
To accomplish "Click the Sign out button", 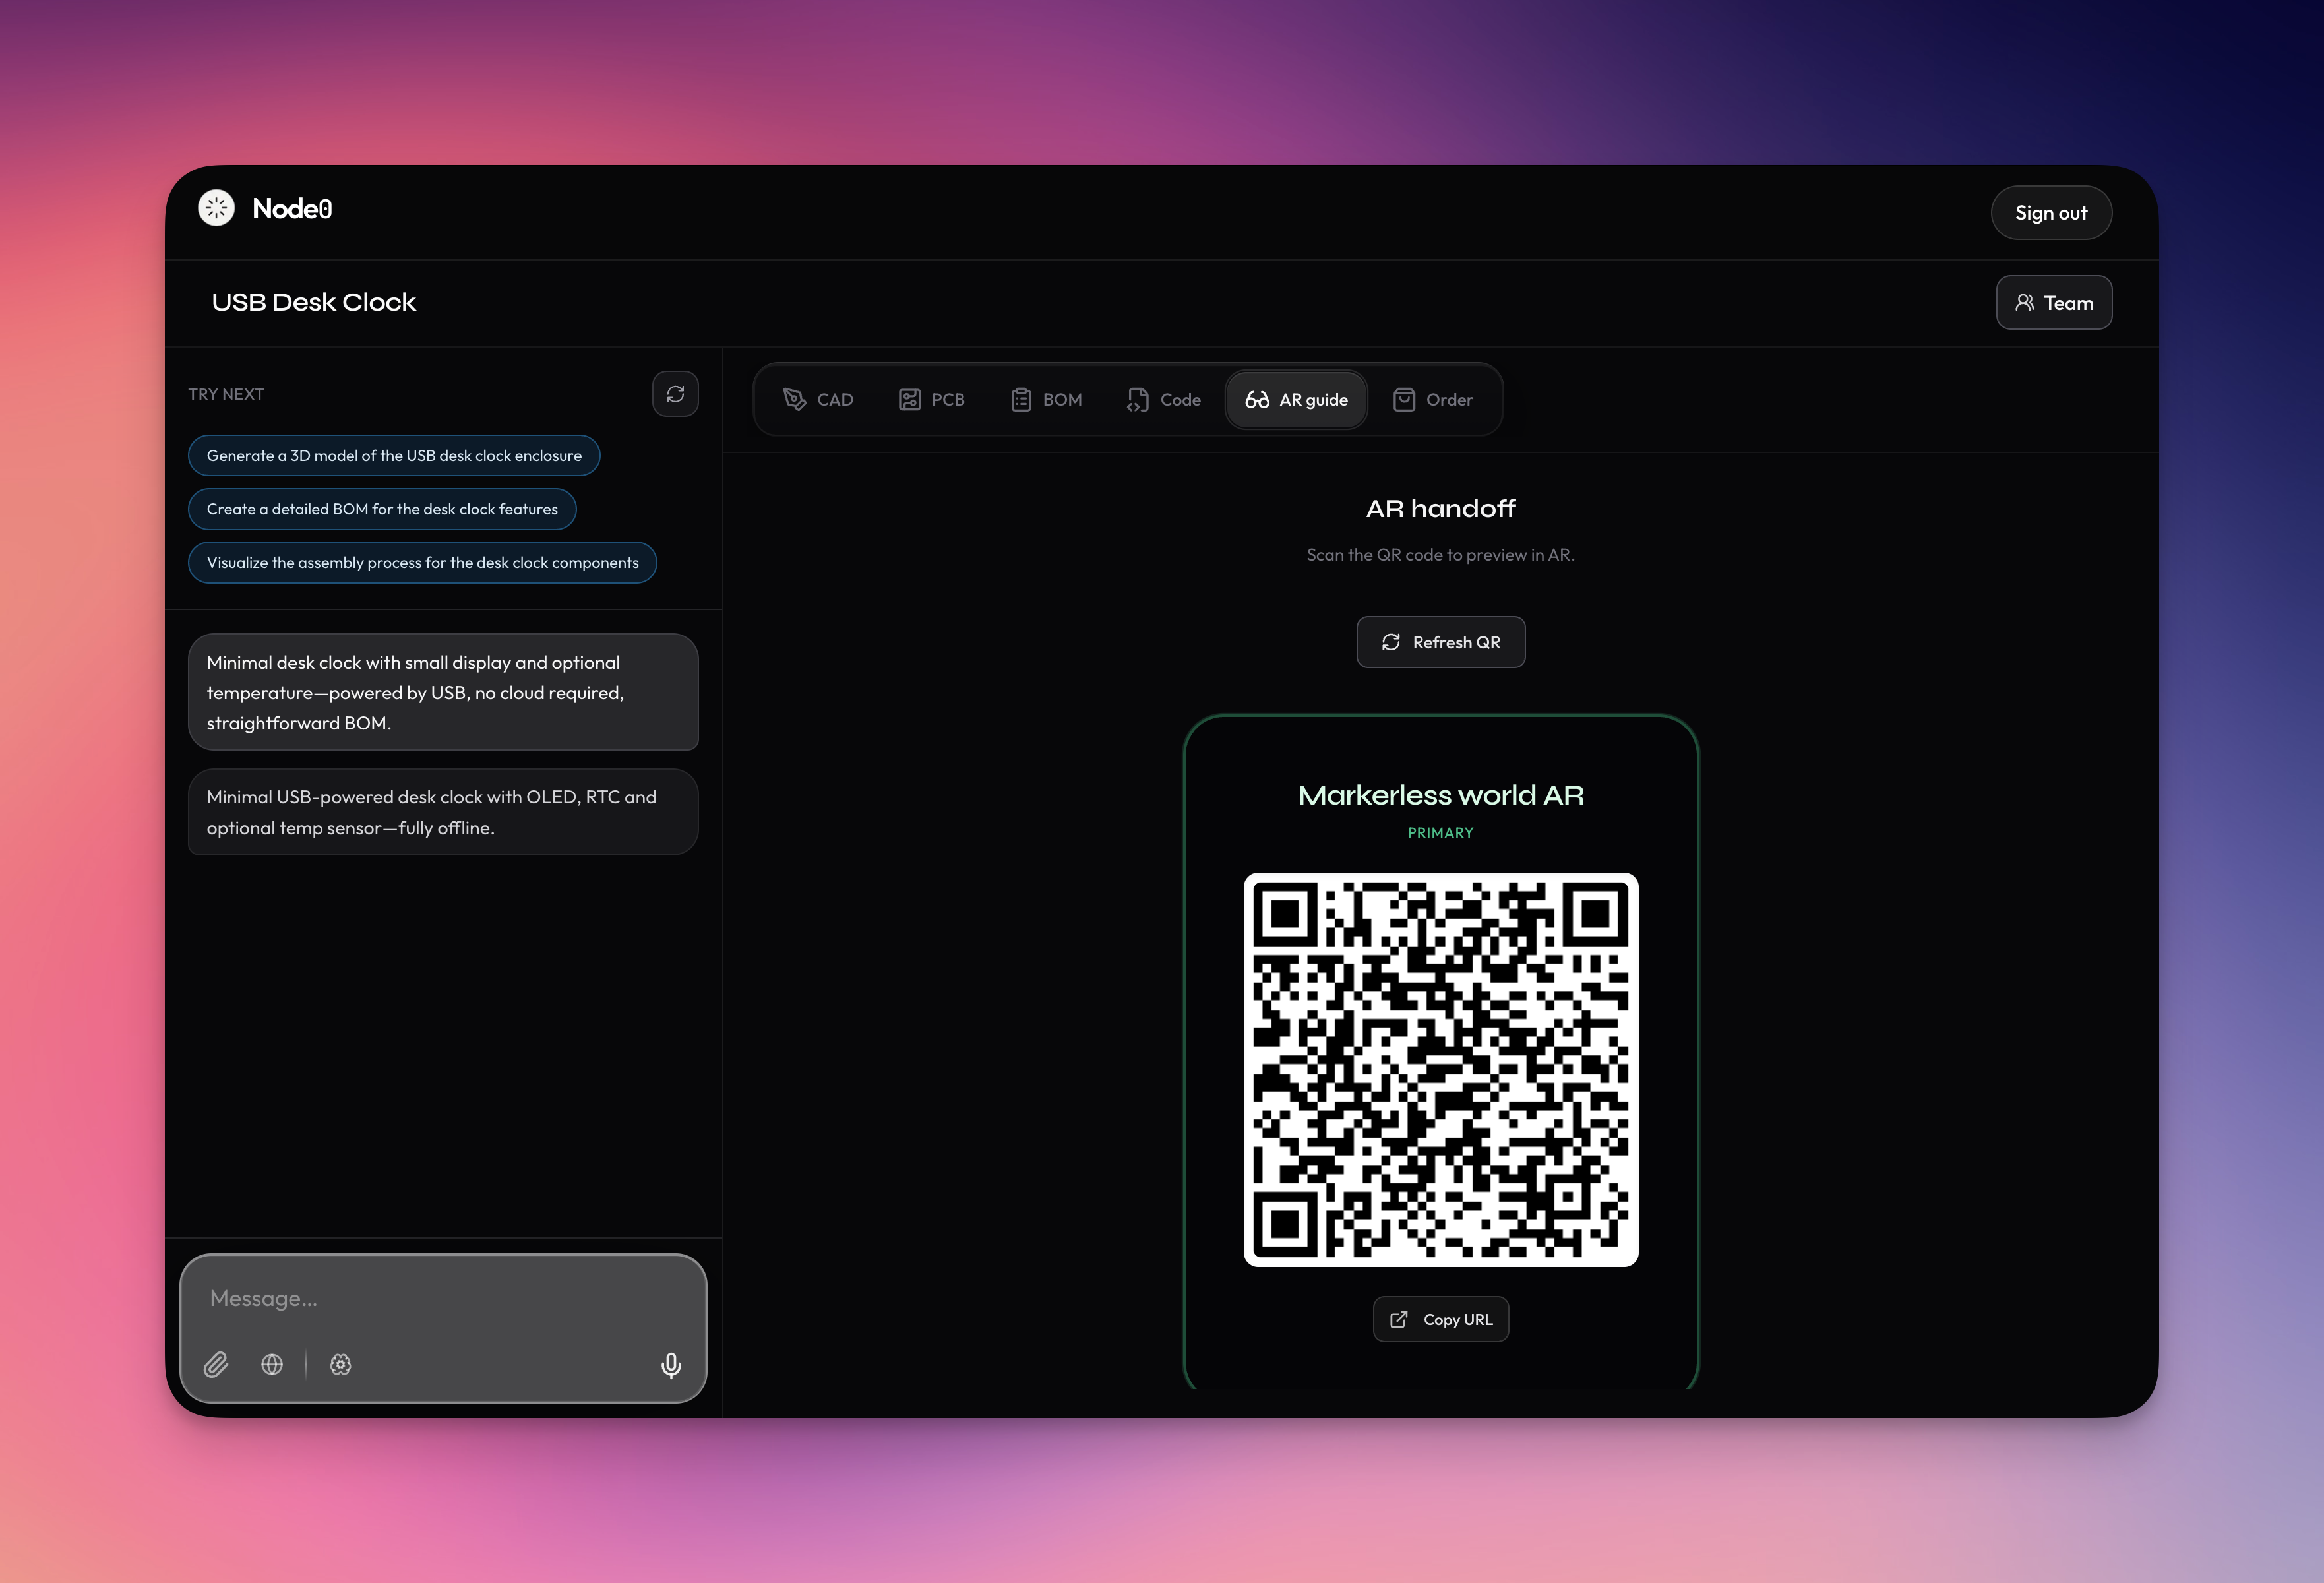I will click(2050, 213).
